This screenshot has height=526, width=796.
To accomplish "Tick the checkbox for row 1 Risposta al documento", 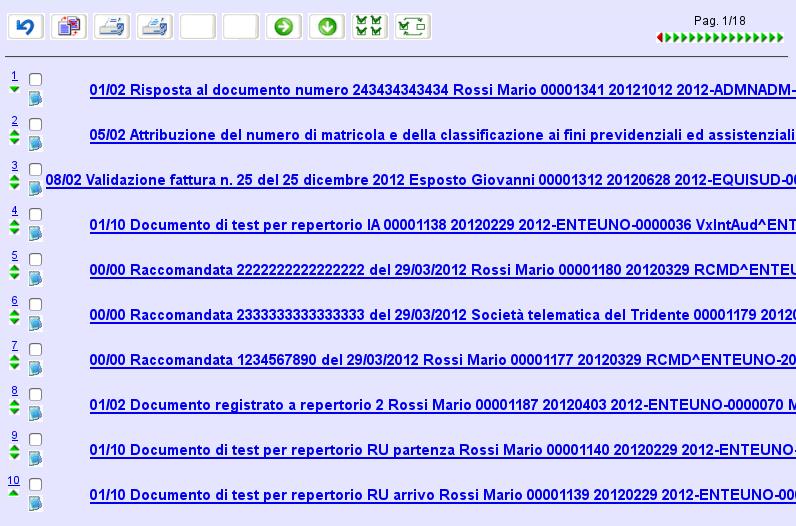I will coord(35,79).
